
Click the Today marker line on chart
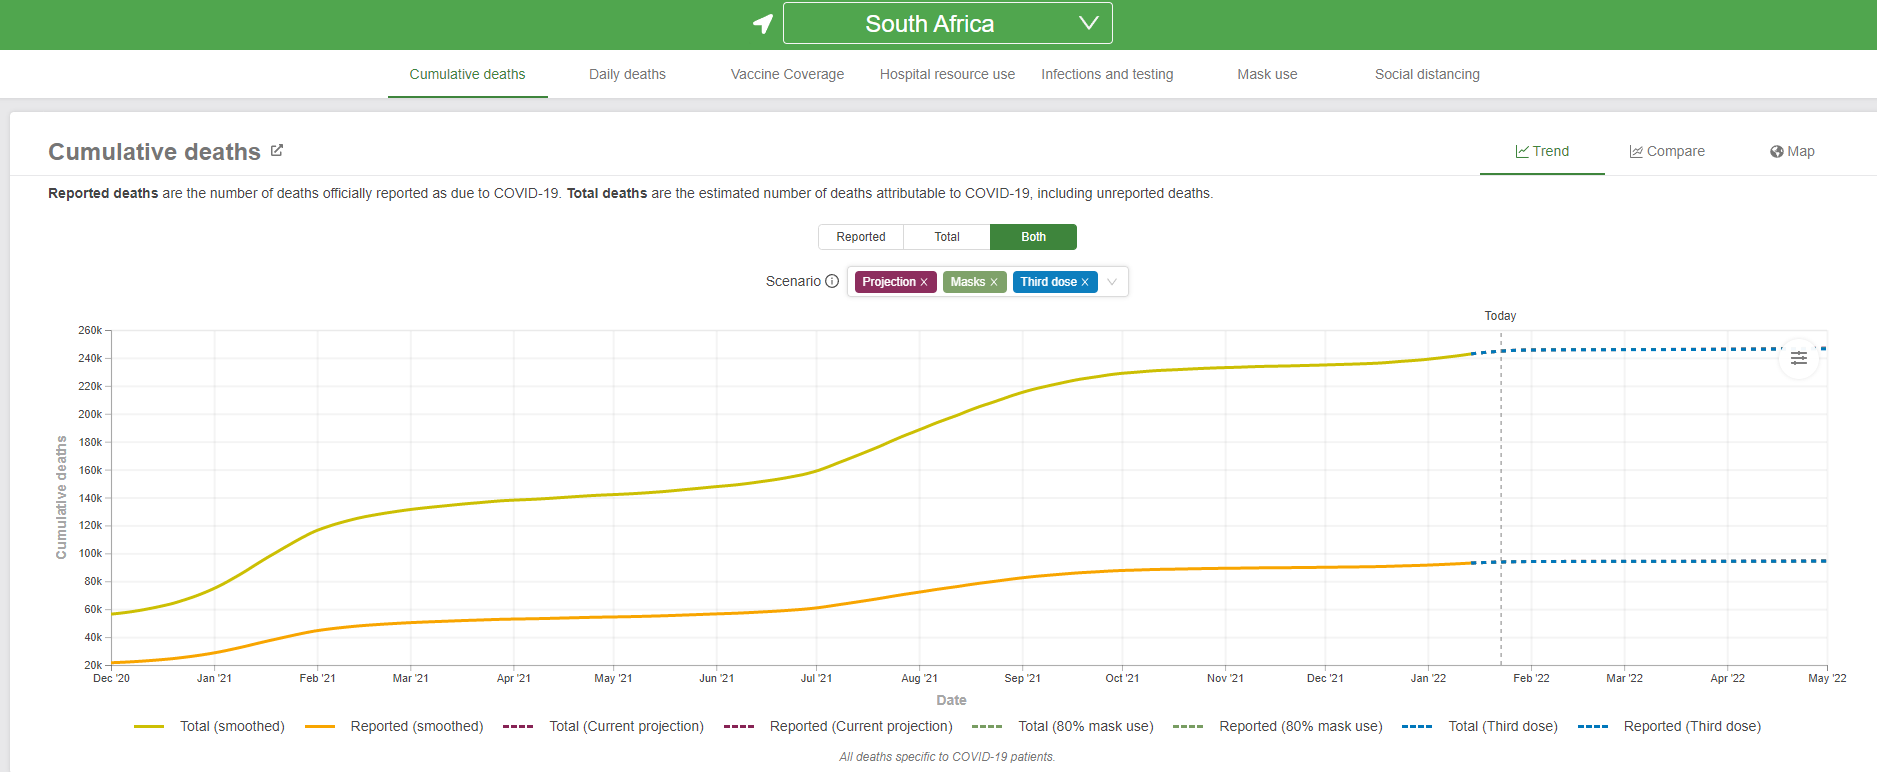pyautogui.click(x=1501, y=500)
